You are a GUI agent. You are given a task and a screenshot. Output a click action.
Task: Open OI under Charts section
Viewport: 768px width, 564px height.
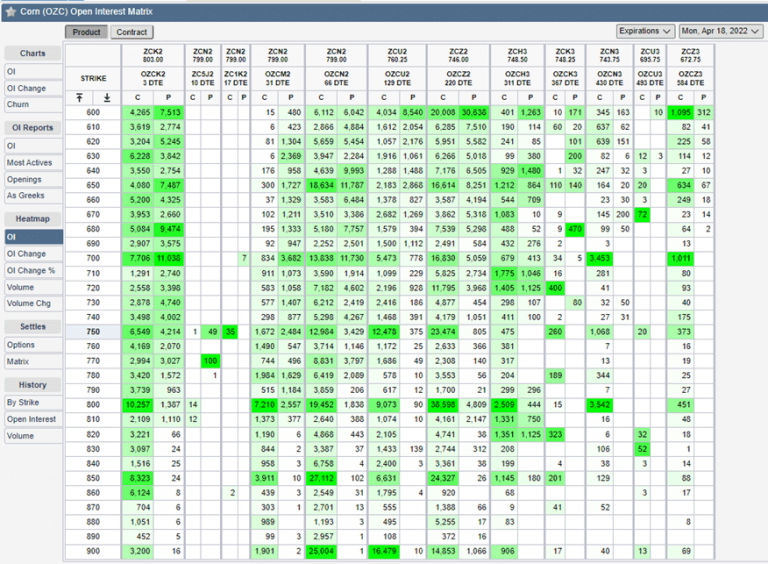(x=34, y=71)
